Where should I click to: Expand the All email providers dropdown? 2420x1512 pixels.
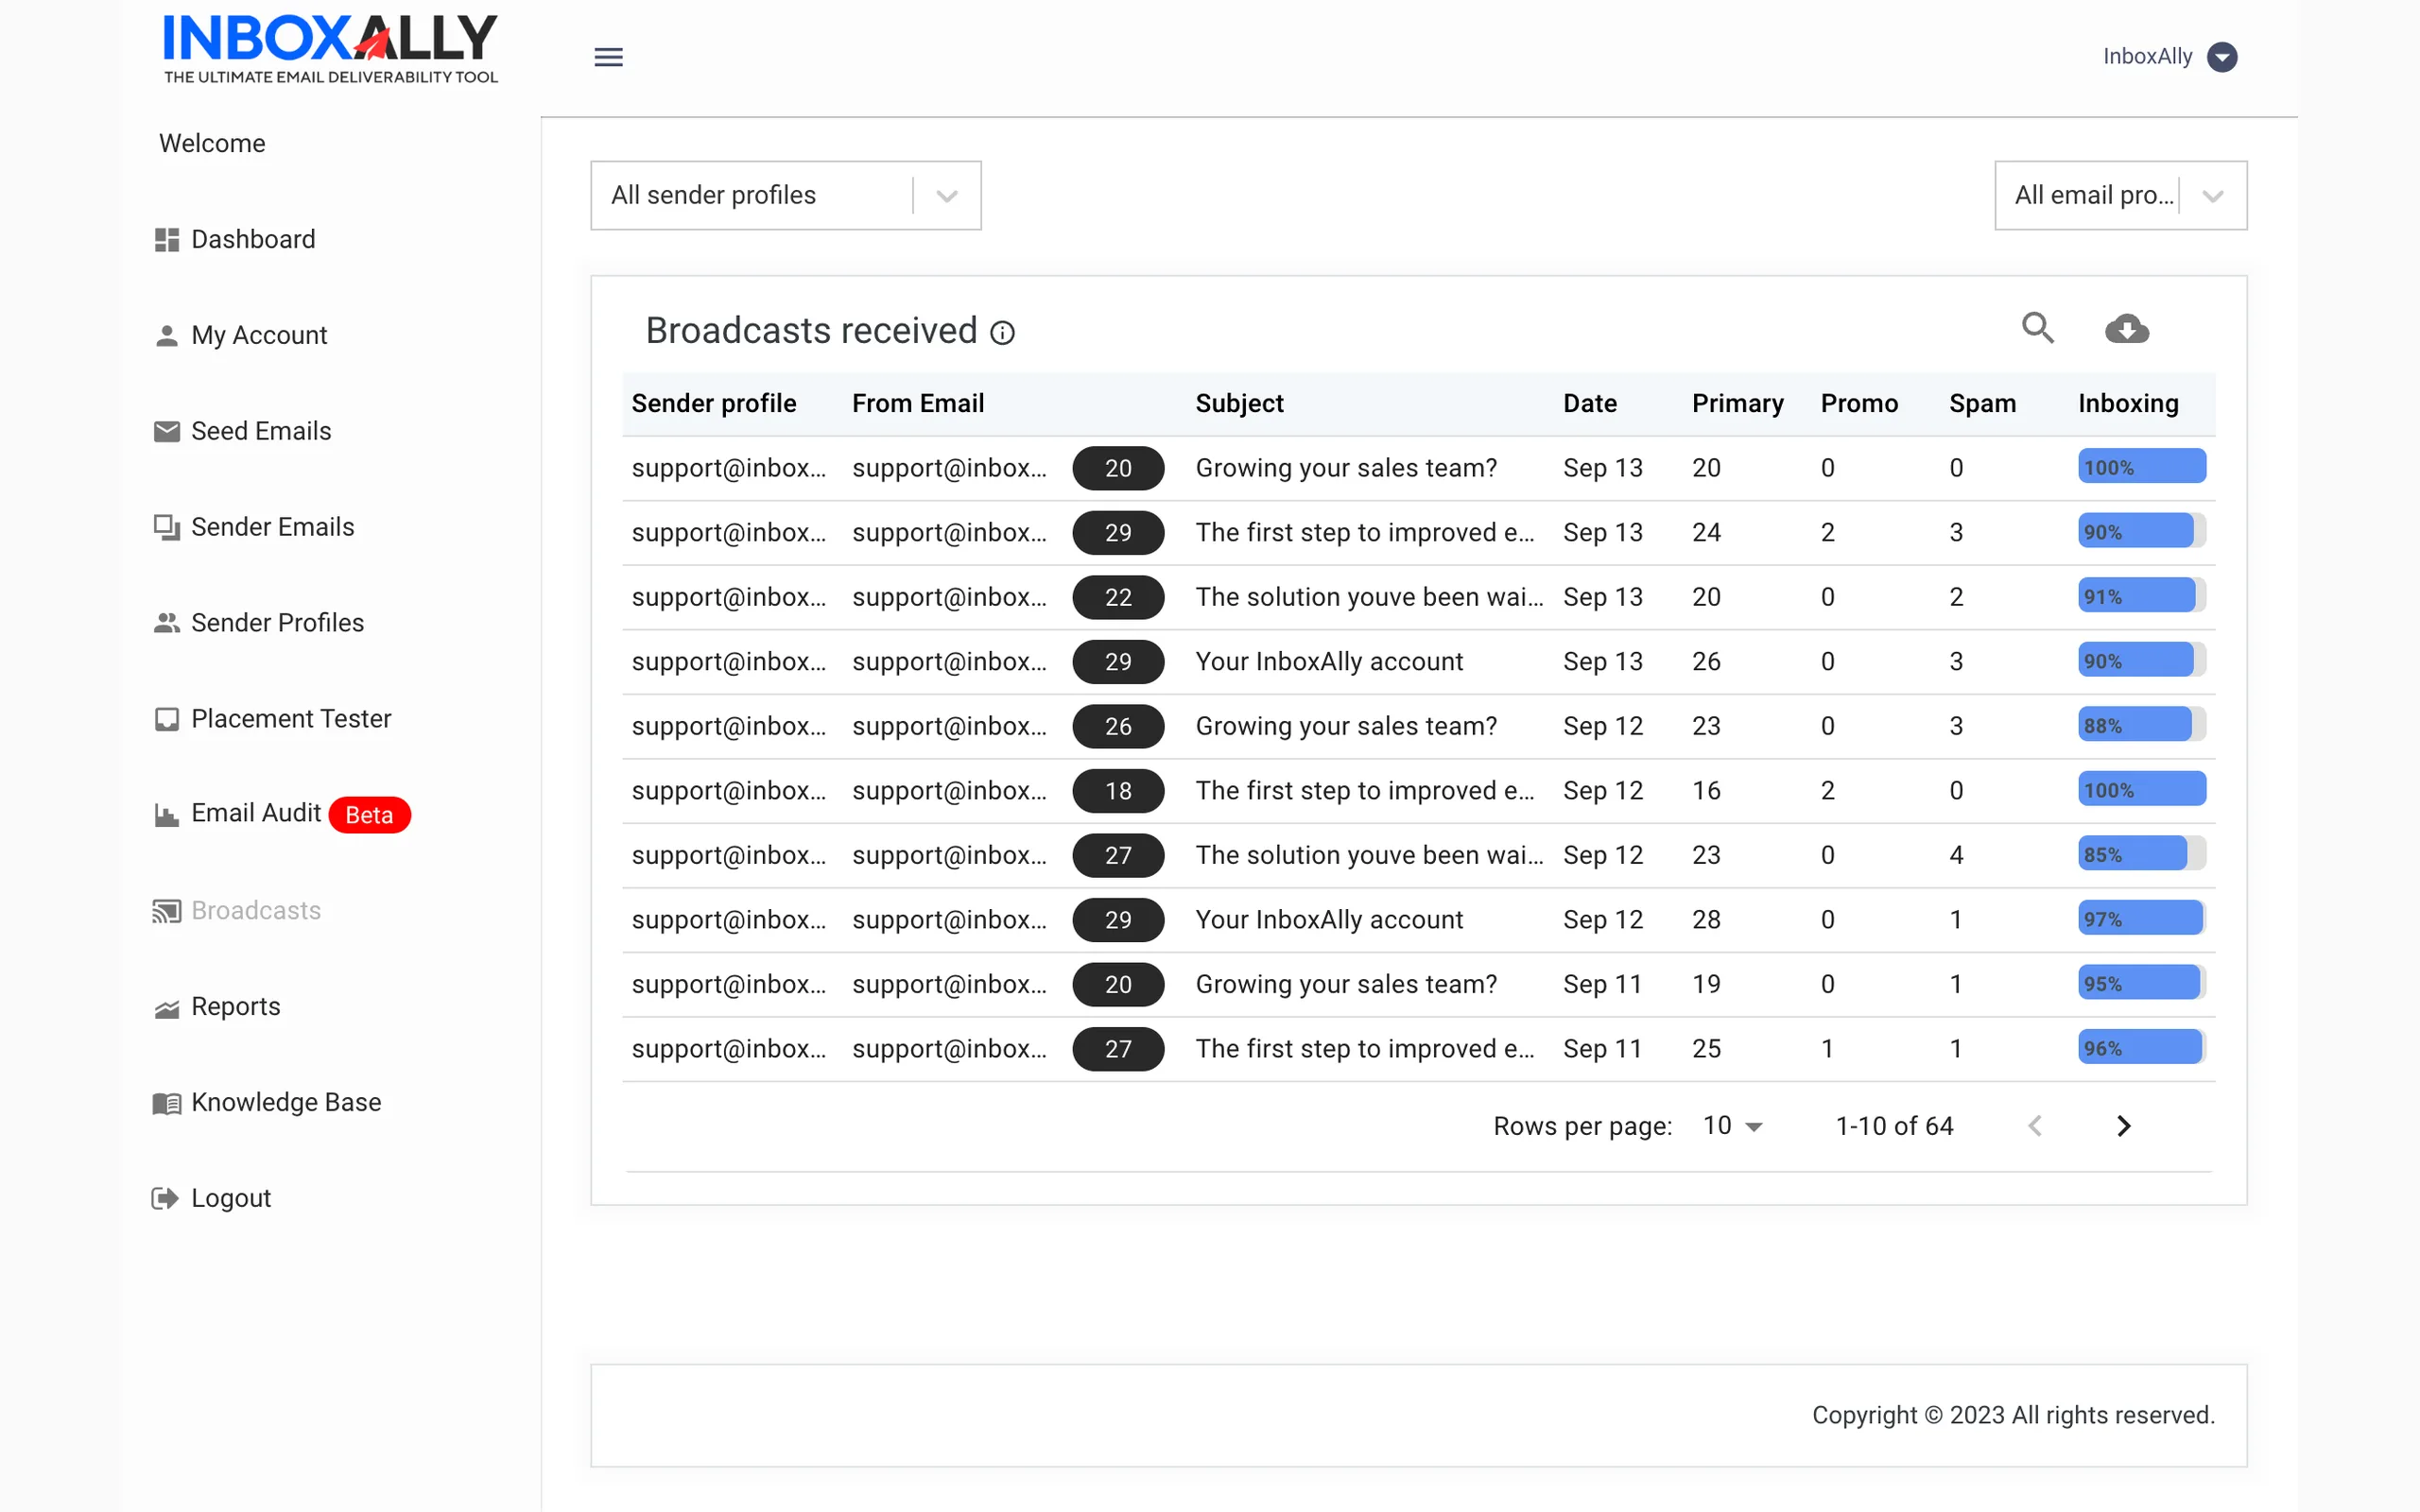click(x=2120, y=196)
